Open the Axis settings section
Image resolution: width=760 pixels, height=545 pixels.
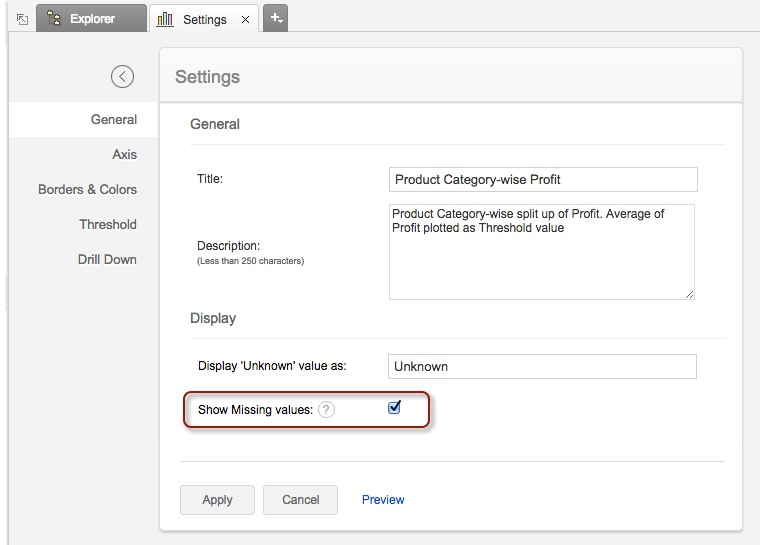[124, 154]
